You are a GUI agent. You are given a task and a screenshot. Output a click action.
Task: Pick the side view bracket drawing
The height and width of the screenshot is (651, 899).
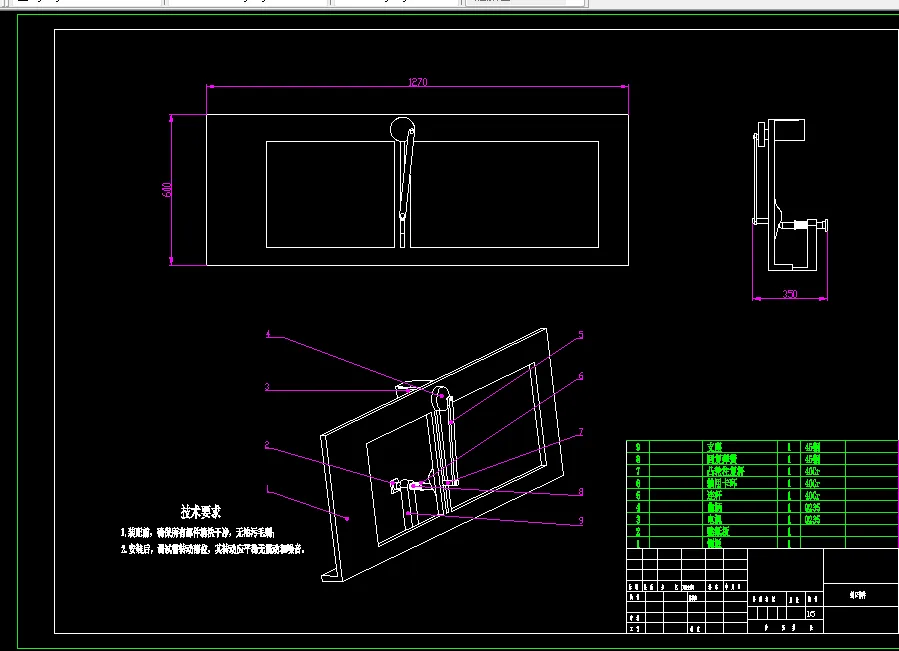(x=789, y=195)
